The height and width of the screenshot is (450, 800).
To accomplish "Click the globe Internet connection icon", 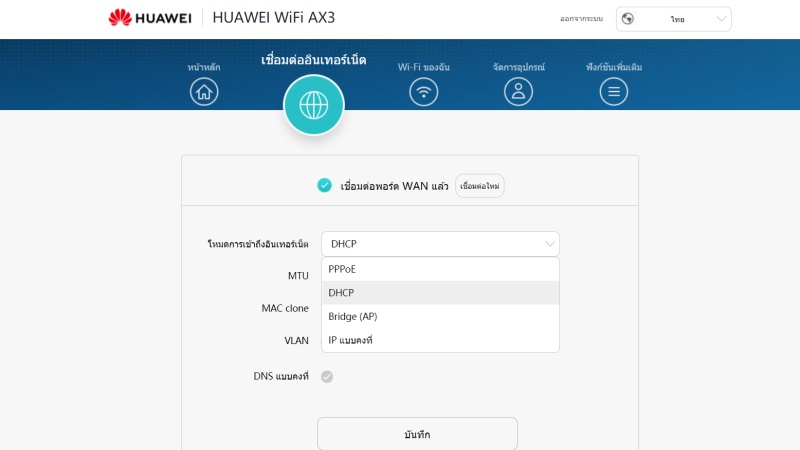I will (314, 105).
